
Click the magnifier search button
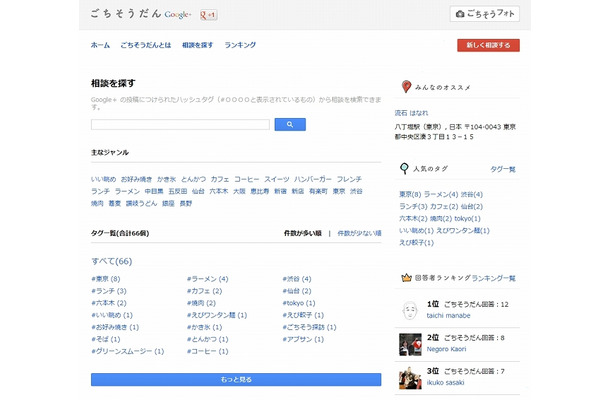290,125
